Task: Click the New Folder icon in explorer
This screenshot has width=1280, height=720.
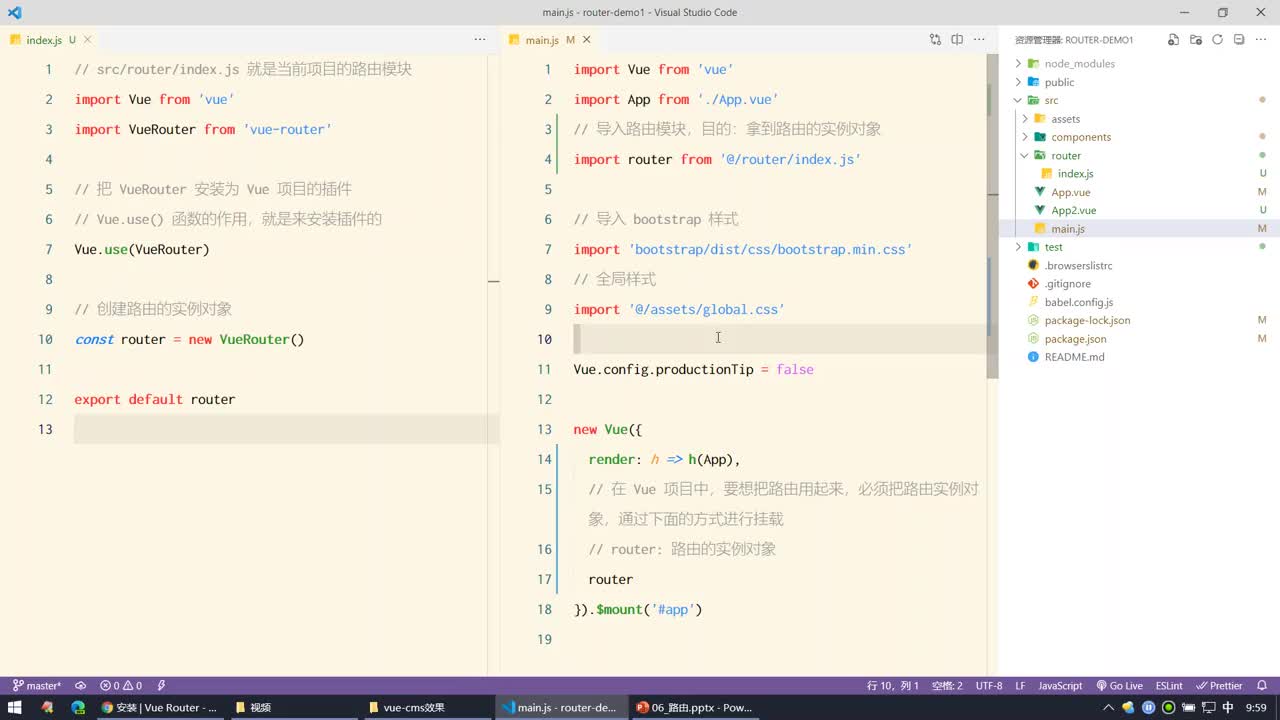Action: click(x=1195, y=40)
